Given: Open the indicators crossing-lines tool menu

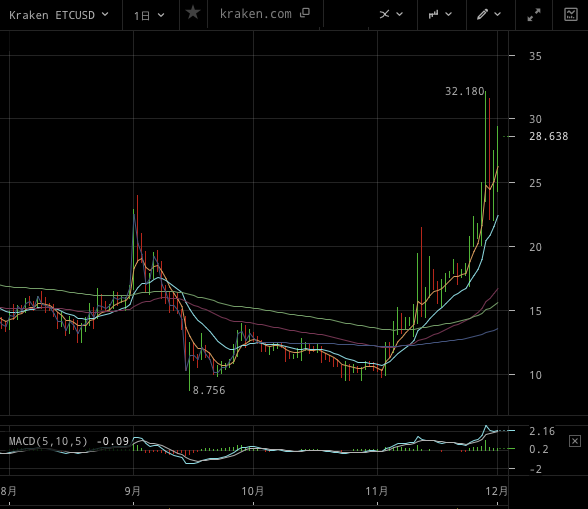Looking at the screenshot, I should click(x=384, y=14).
